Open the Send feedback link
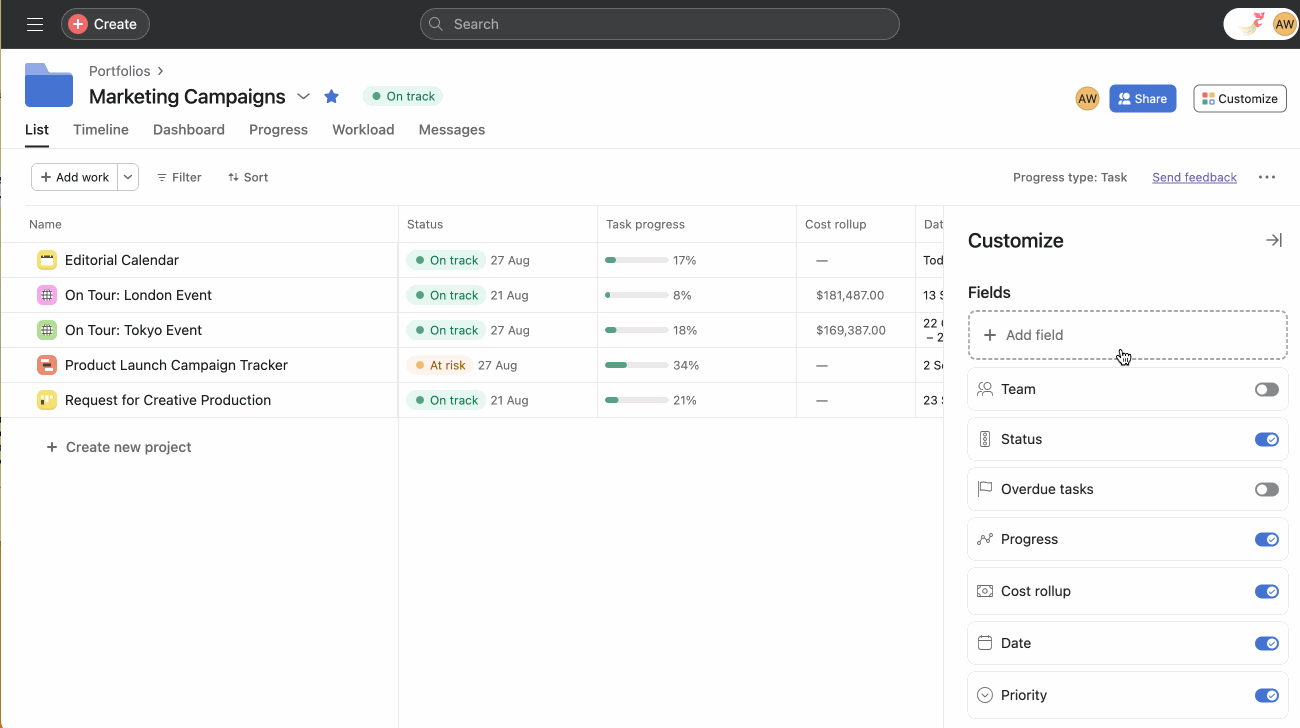Screen dimensions: 1300x728 [x=1194, y=177]
